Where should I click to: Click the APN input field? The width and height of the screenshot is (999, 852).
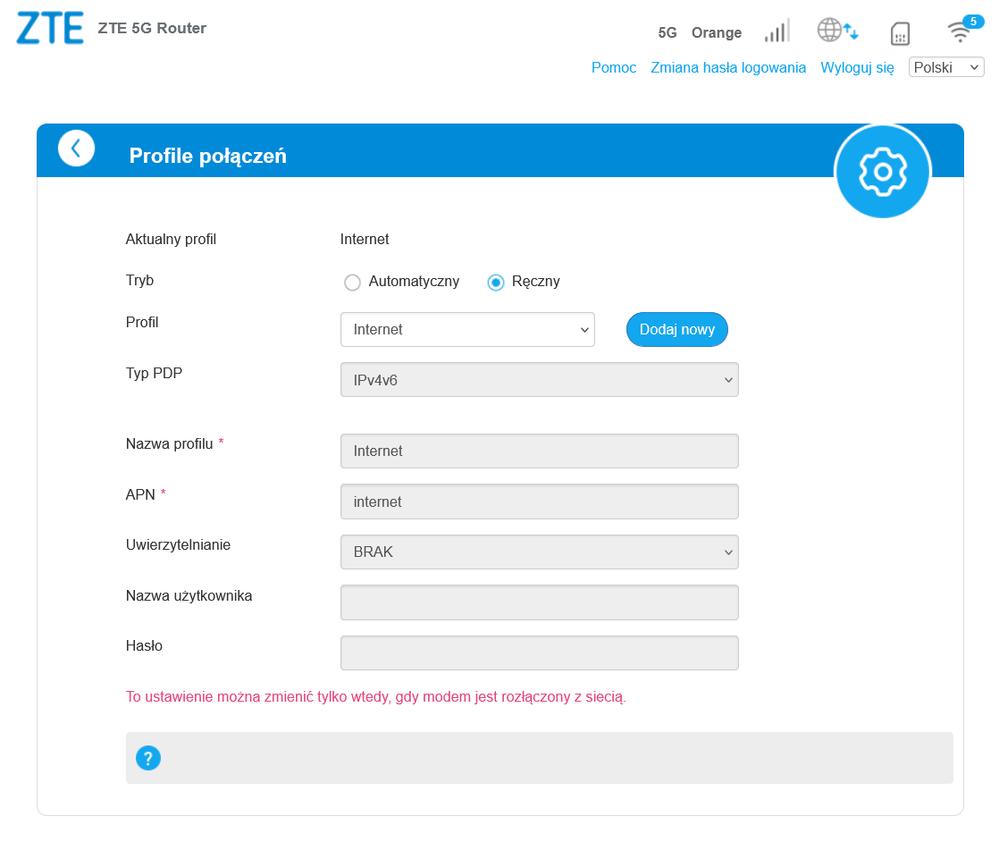click(539, 501)
